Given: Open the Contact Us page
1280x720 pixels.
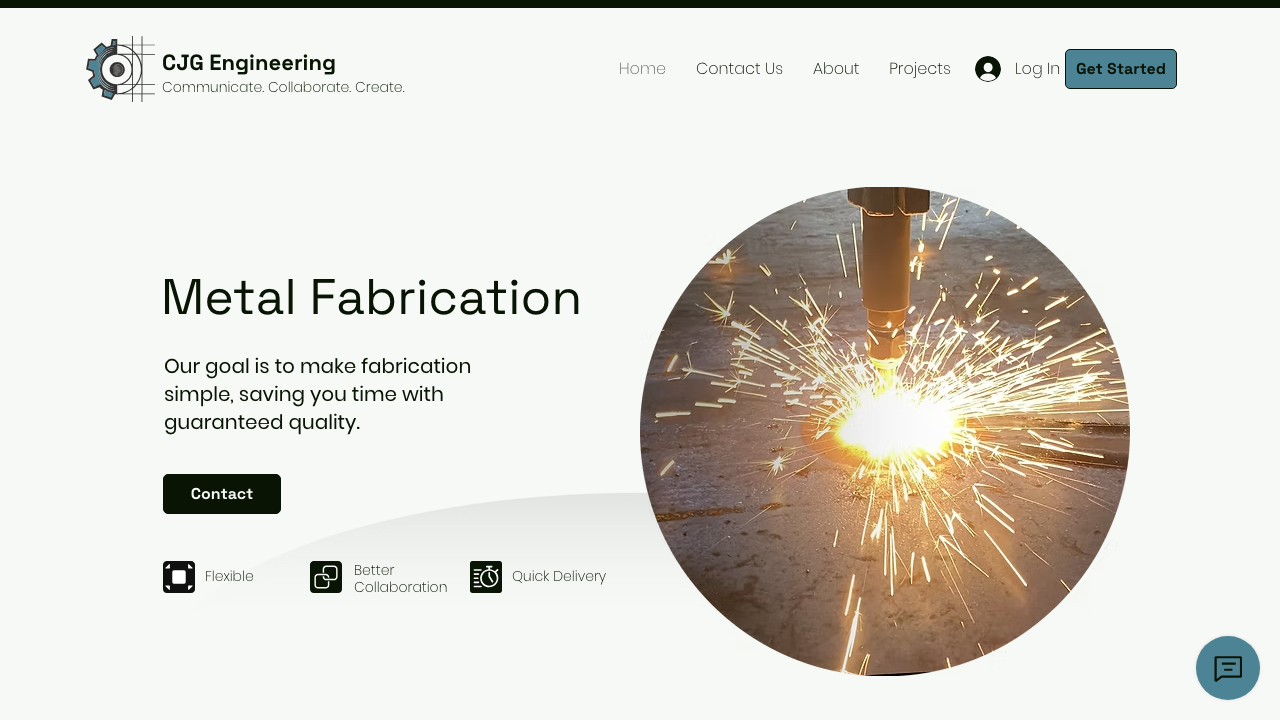Looking at the screenshot, I should (x=739, y=69).
